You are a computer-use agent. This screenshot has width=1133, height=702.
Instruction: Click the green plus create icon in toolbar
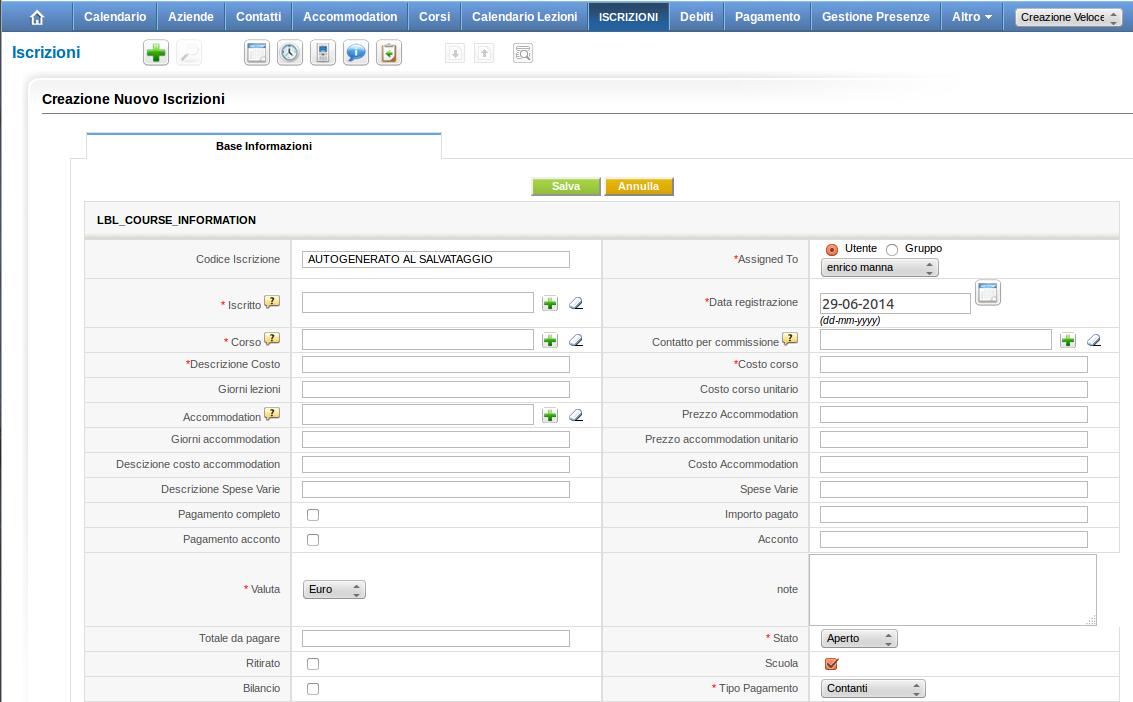click(156, 54)
